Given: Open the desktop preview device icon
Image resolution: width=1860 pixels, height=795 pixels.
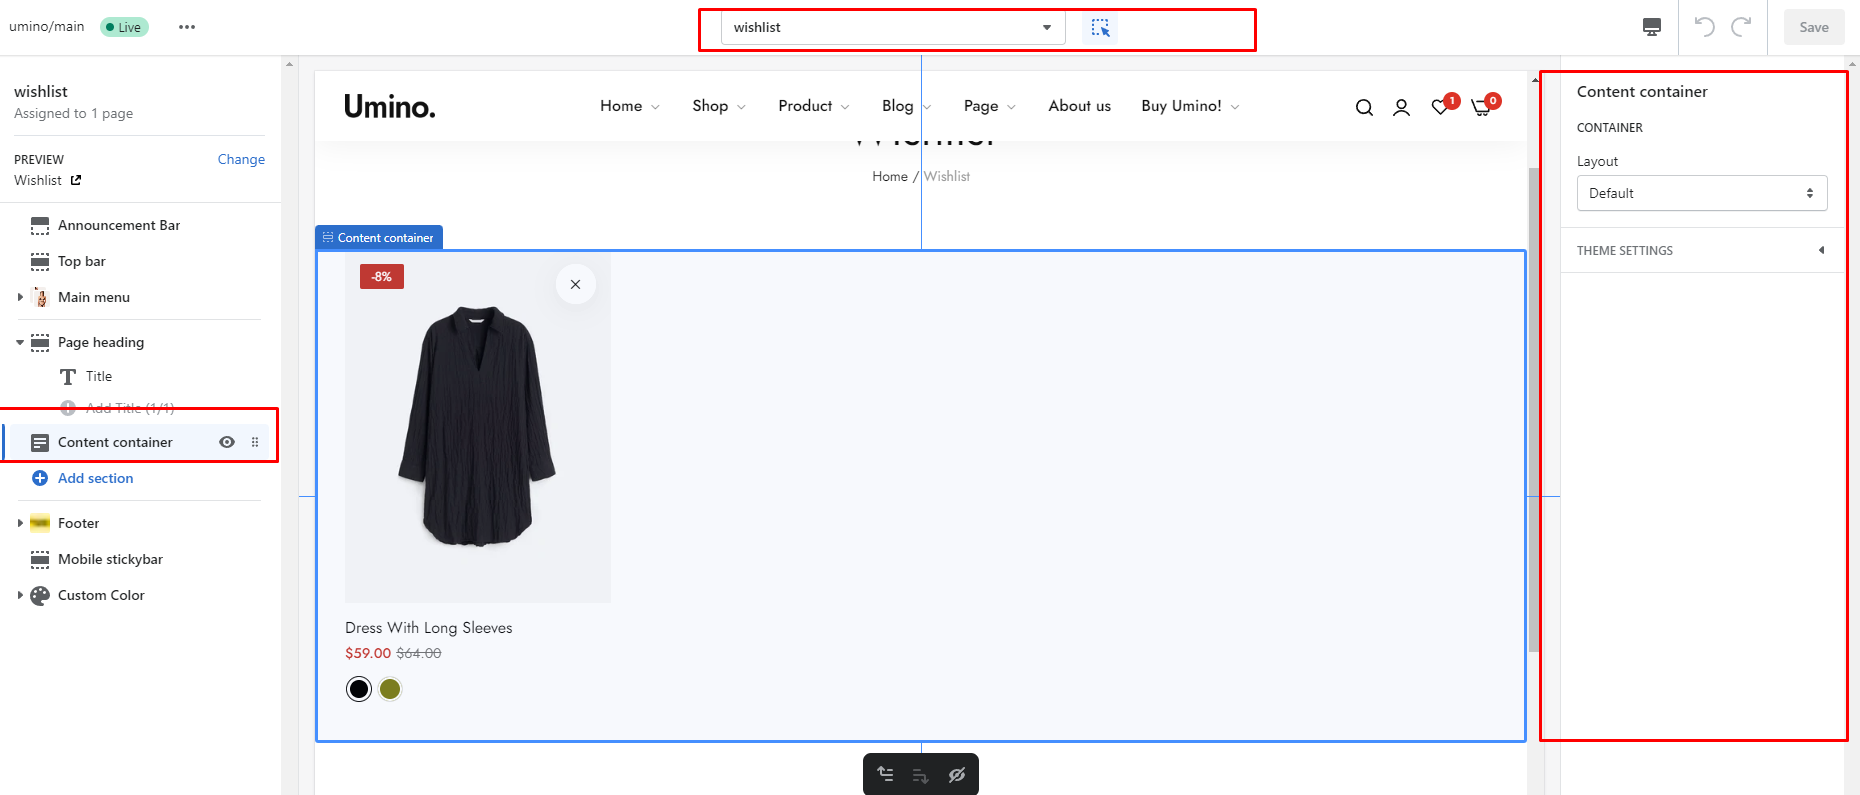Looking at the screenshot, I should pyautogui.click(x=1652, y=27).
